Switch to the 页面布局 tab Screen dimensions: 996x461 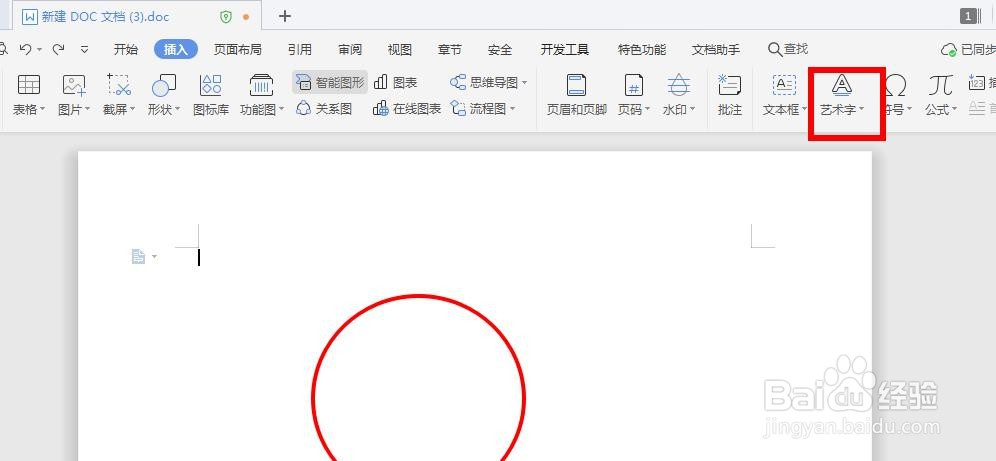pyautogui.click(x=238, y=50)
